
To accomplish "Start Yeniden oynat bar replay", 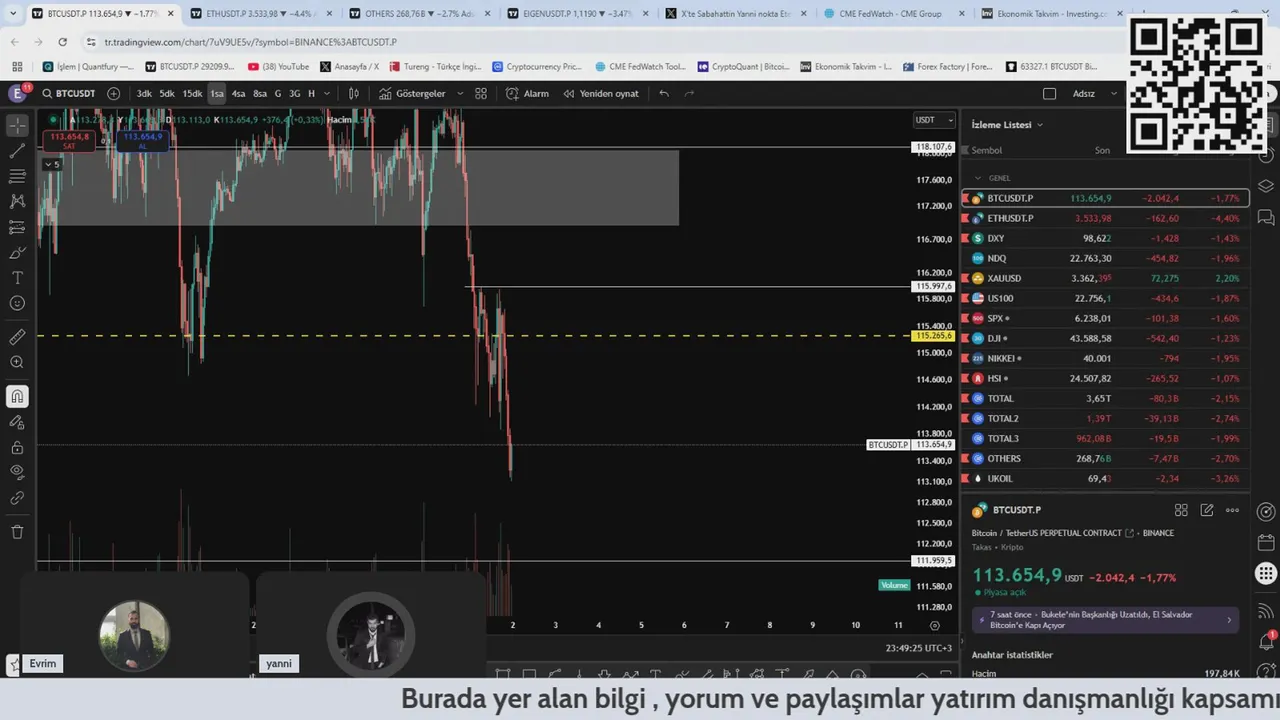I will coord(600,93).
